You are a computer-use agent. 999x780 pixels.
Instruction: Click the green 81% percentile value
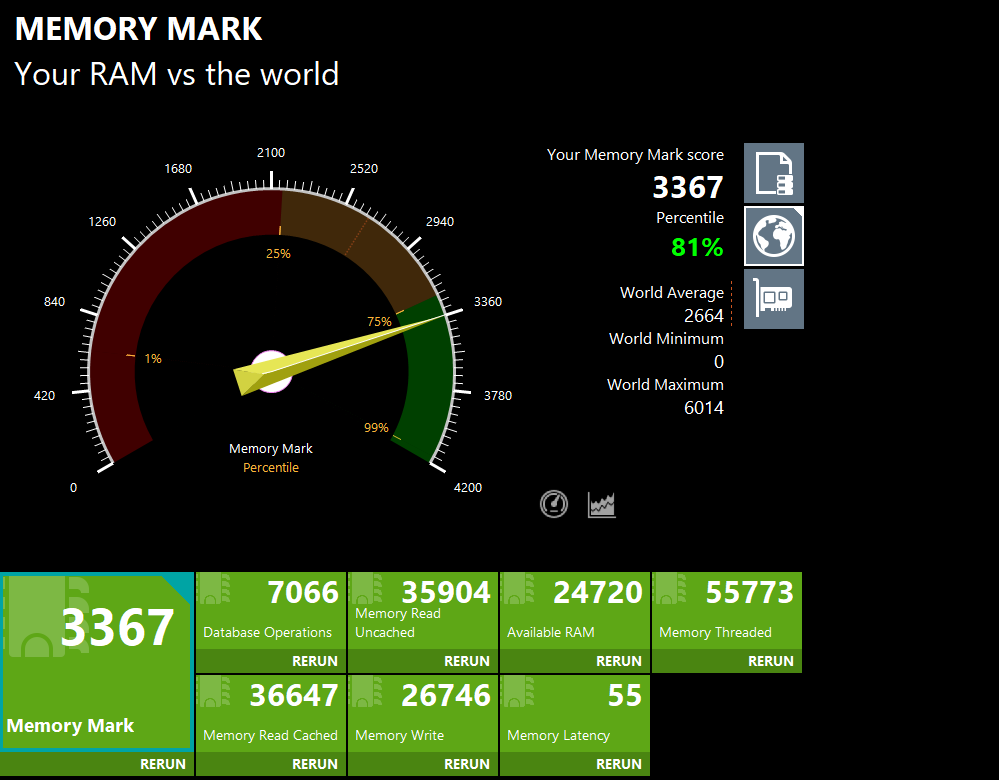coord(697,247)
